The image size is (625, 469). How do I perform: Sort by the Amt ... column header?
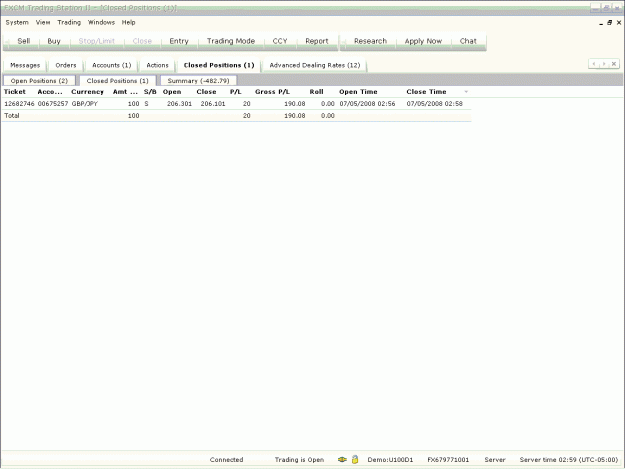click(125, 92)
